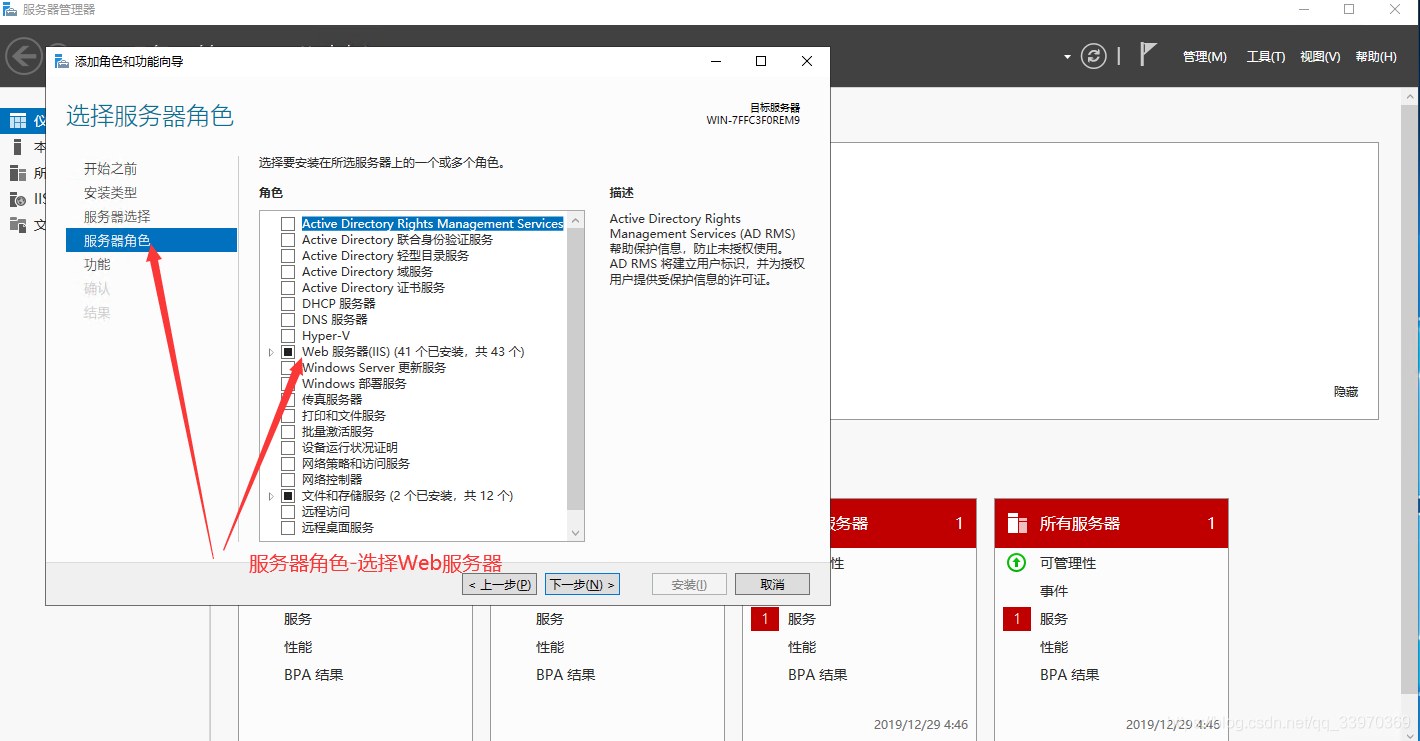This screenshot has width=1420, height=741.
Task: Select the 网络控制器 role row
Action: [332, 480]
